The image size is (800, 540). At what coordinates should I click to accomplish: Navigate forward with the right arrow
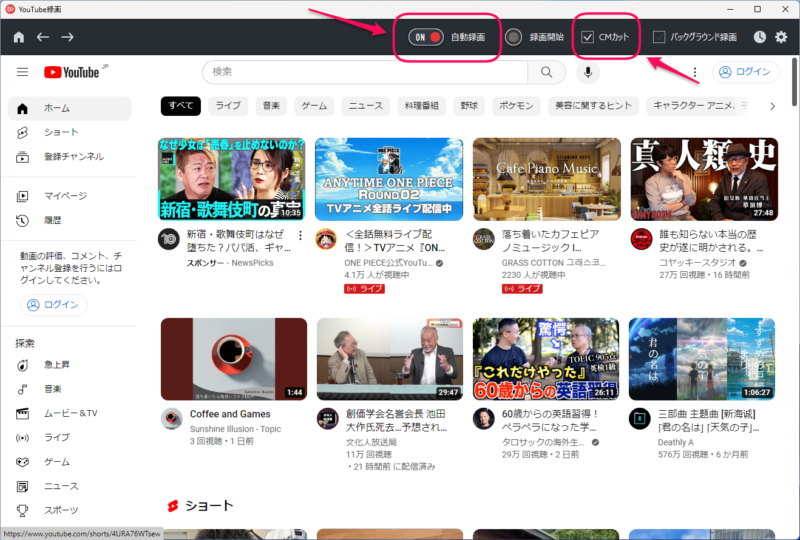click(x=67, y=37)
